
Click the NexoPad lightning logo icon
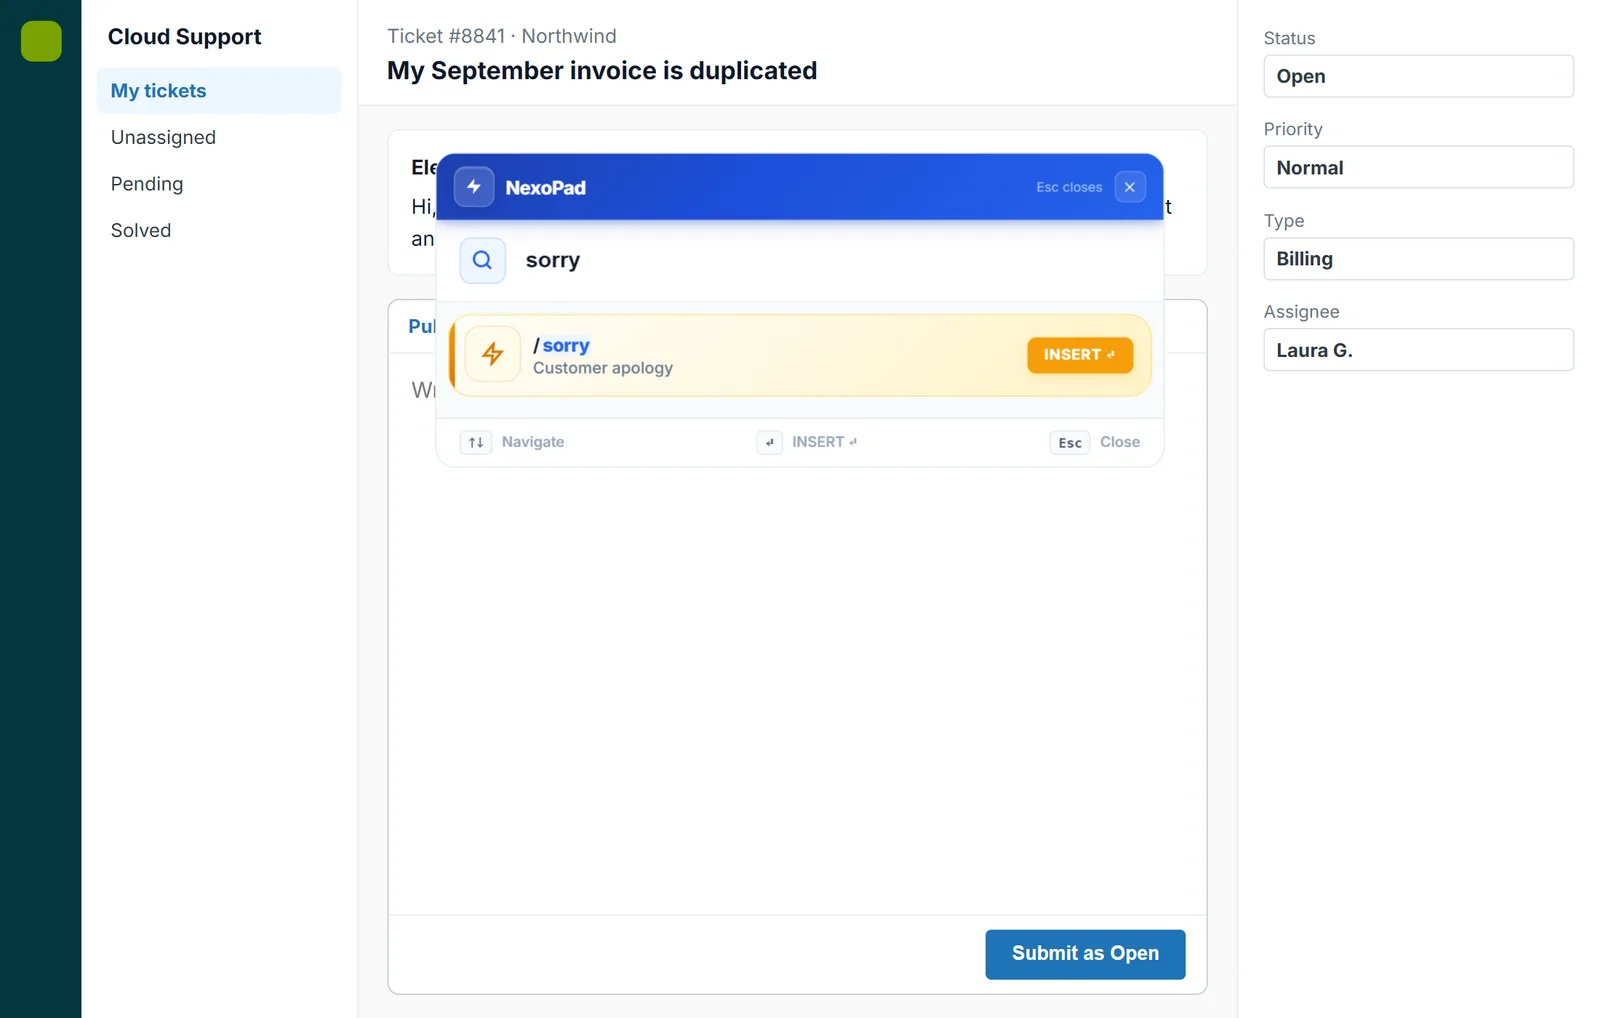click(x=474, y=187)
